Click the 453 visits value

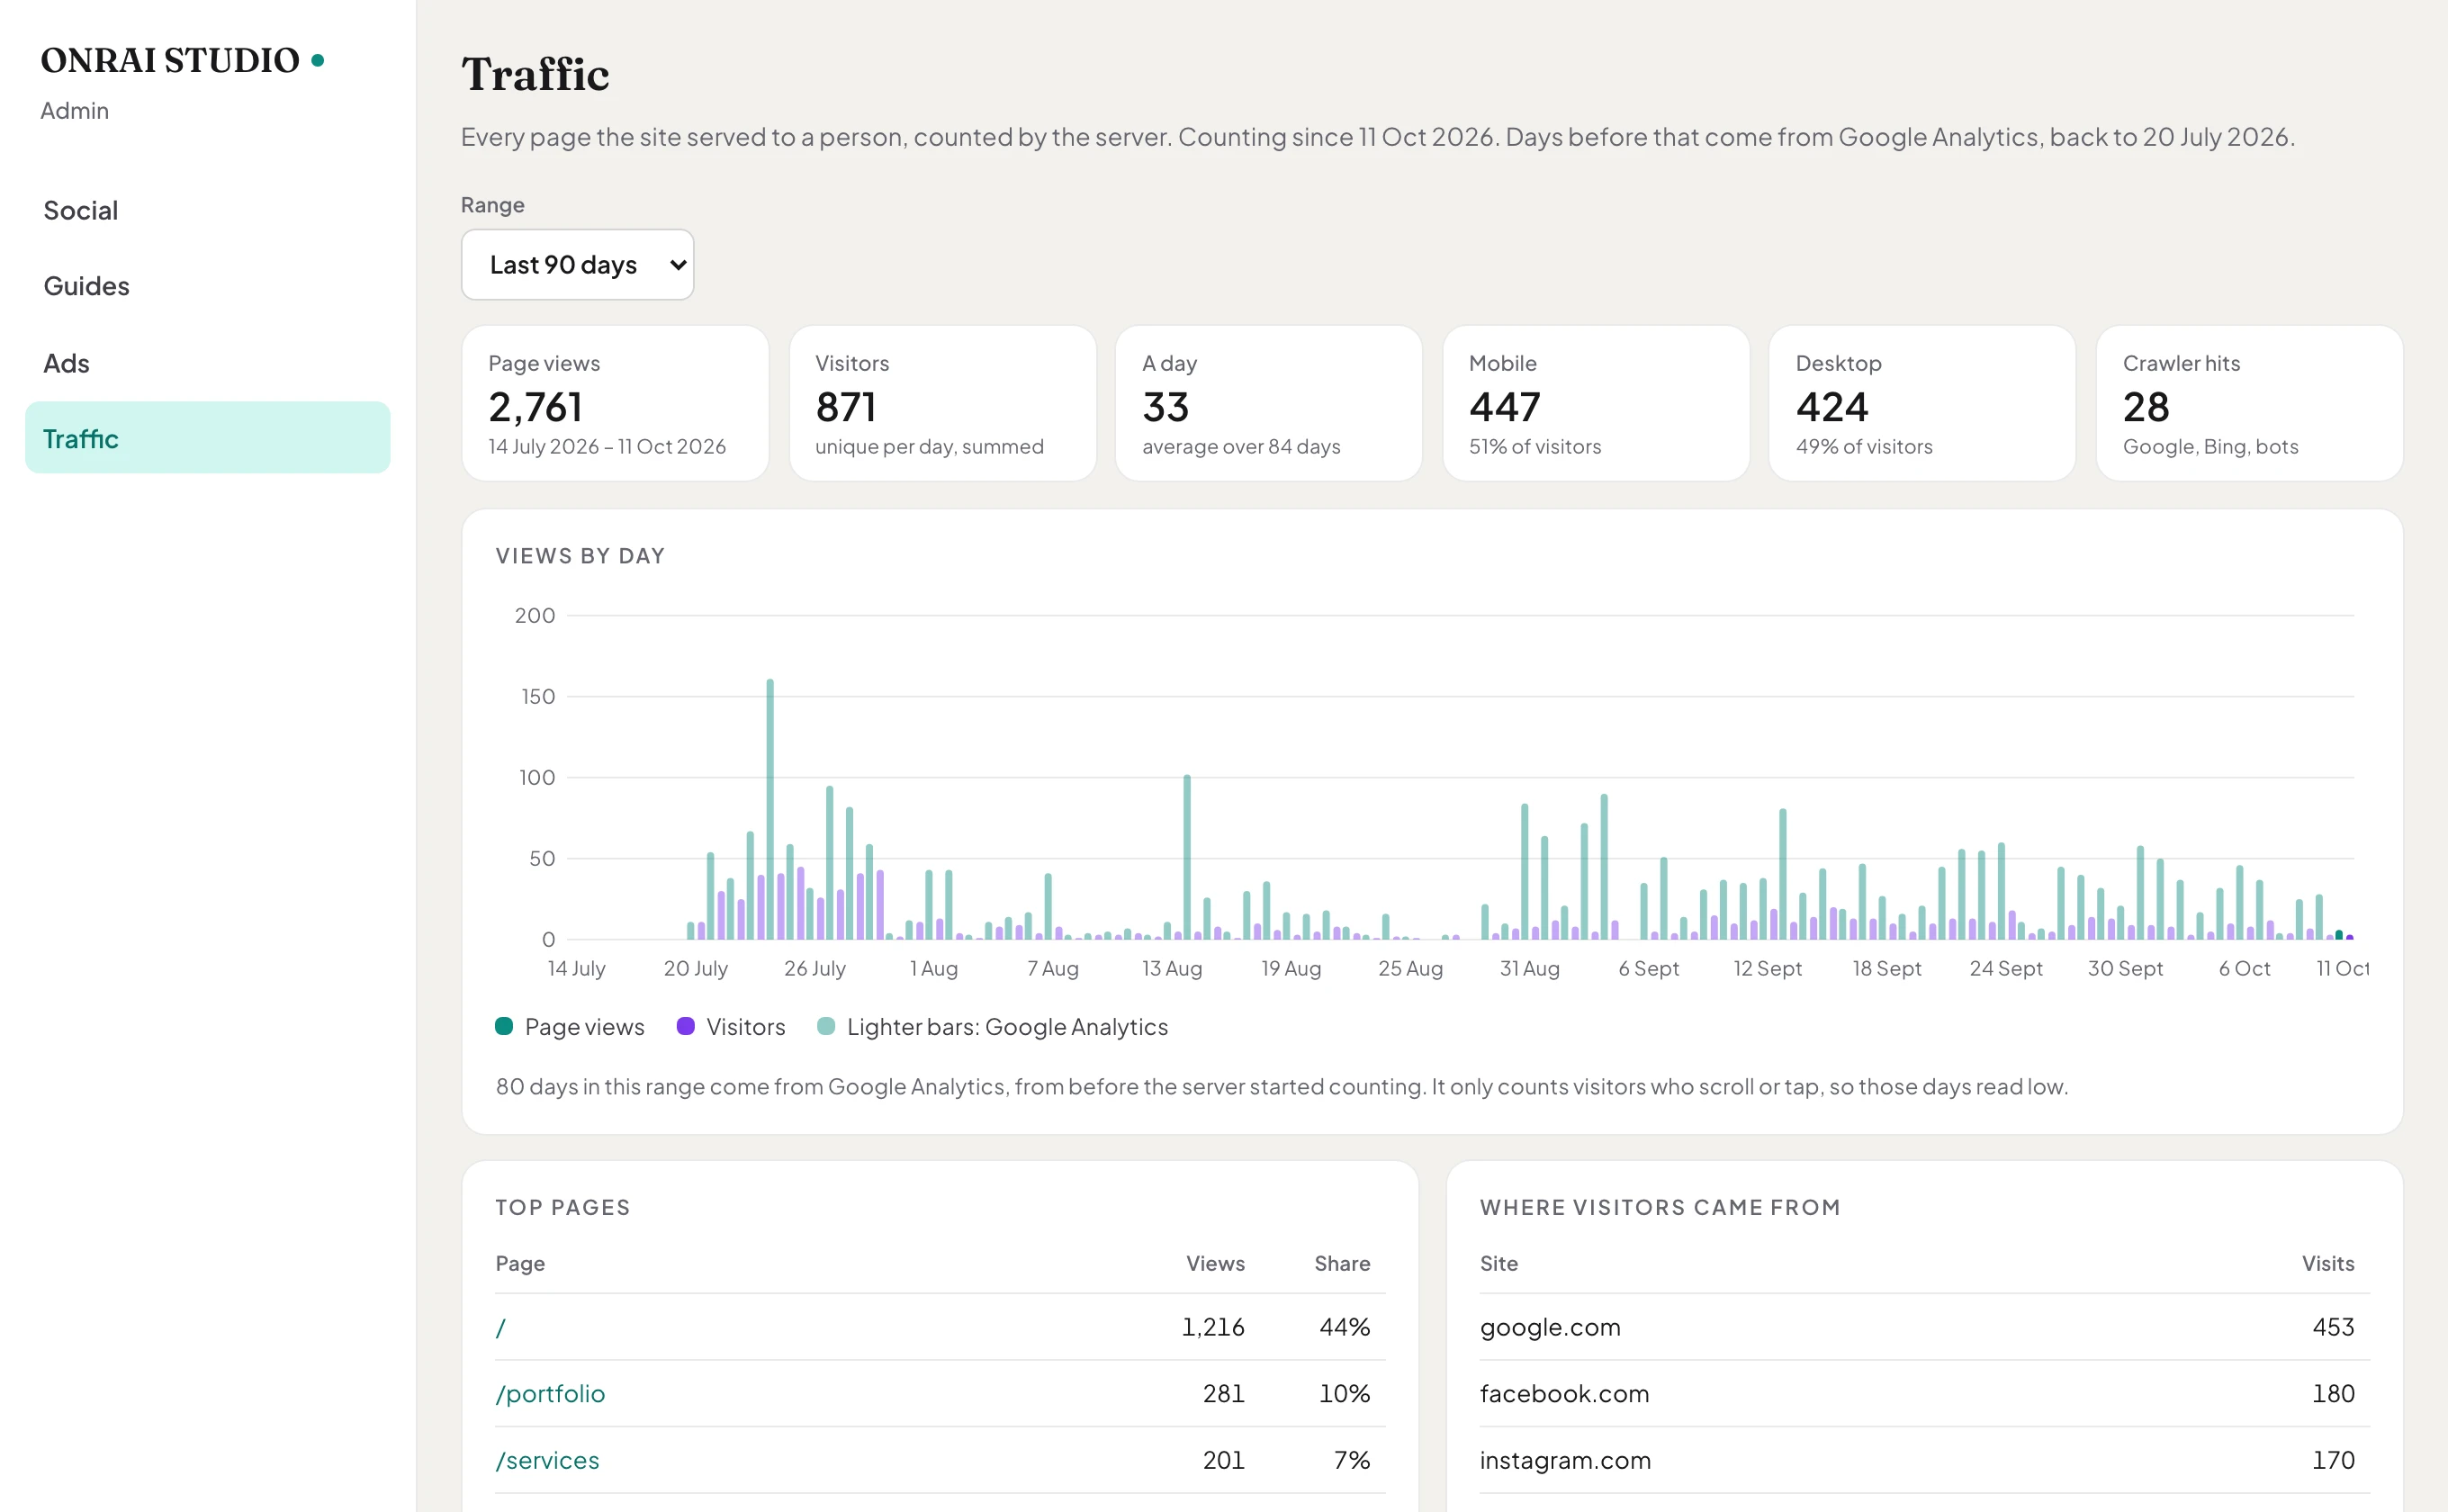coord(2333,1327)
